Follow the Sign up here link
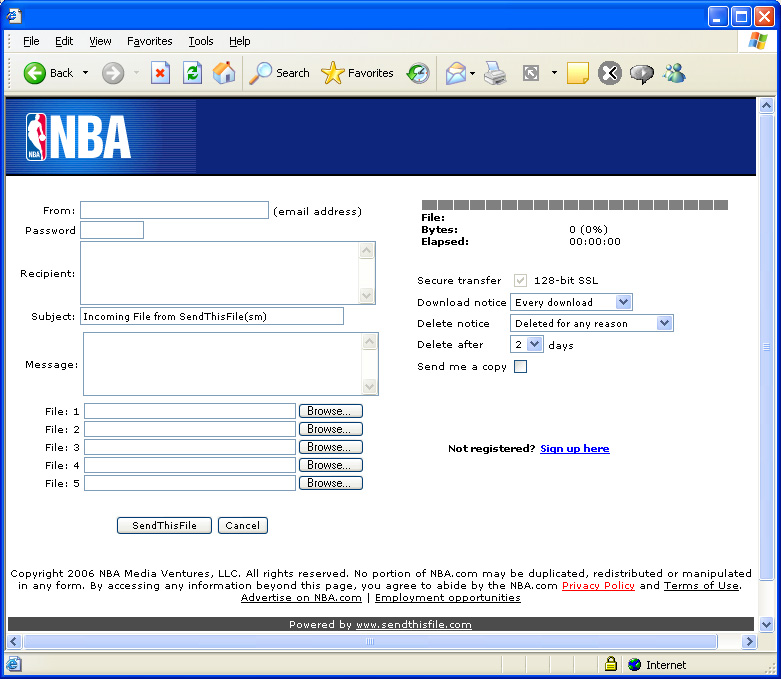This screenshot has width=781, height=679. [574, 449]
